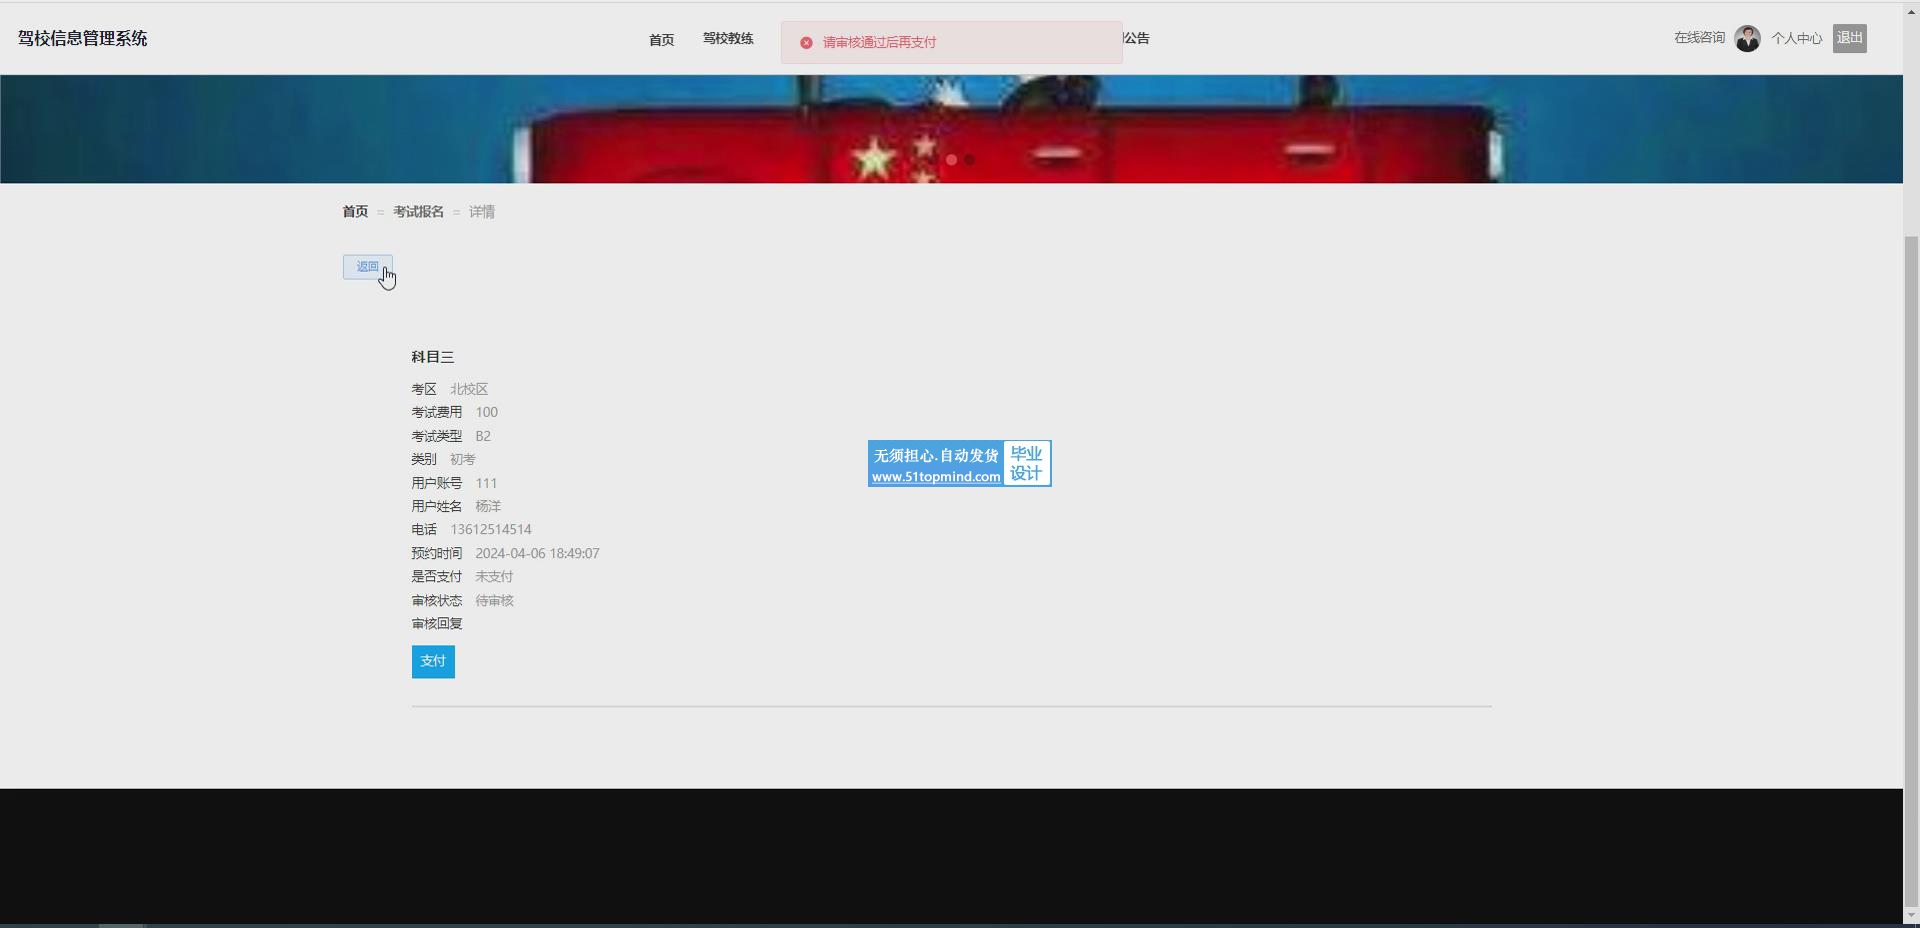Select the active red carousel dot
Viewport: 1920px width, 928px height.
[951, 160]
